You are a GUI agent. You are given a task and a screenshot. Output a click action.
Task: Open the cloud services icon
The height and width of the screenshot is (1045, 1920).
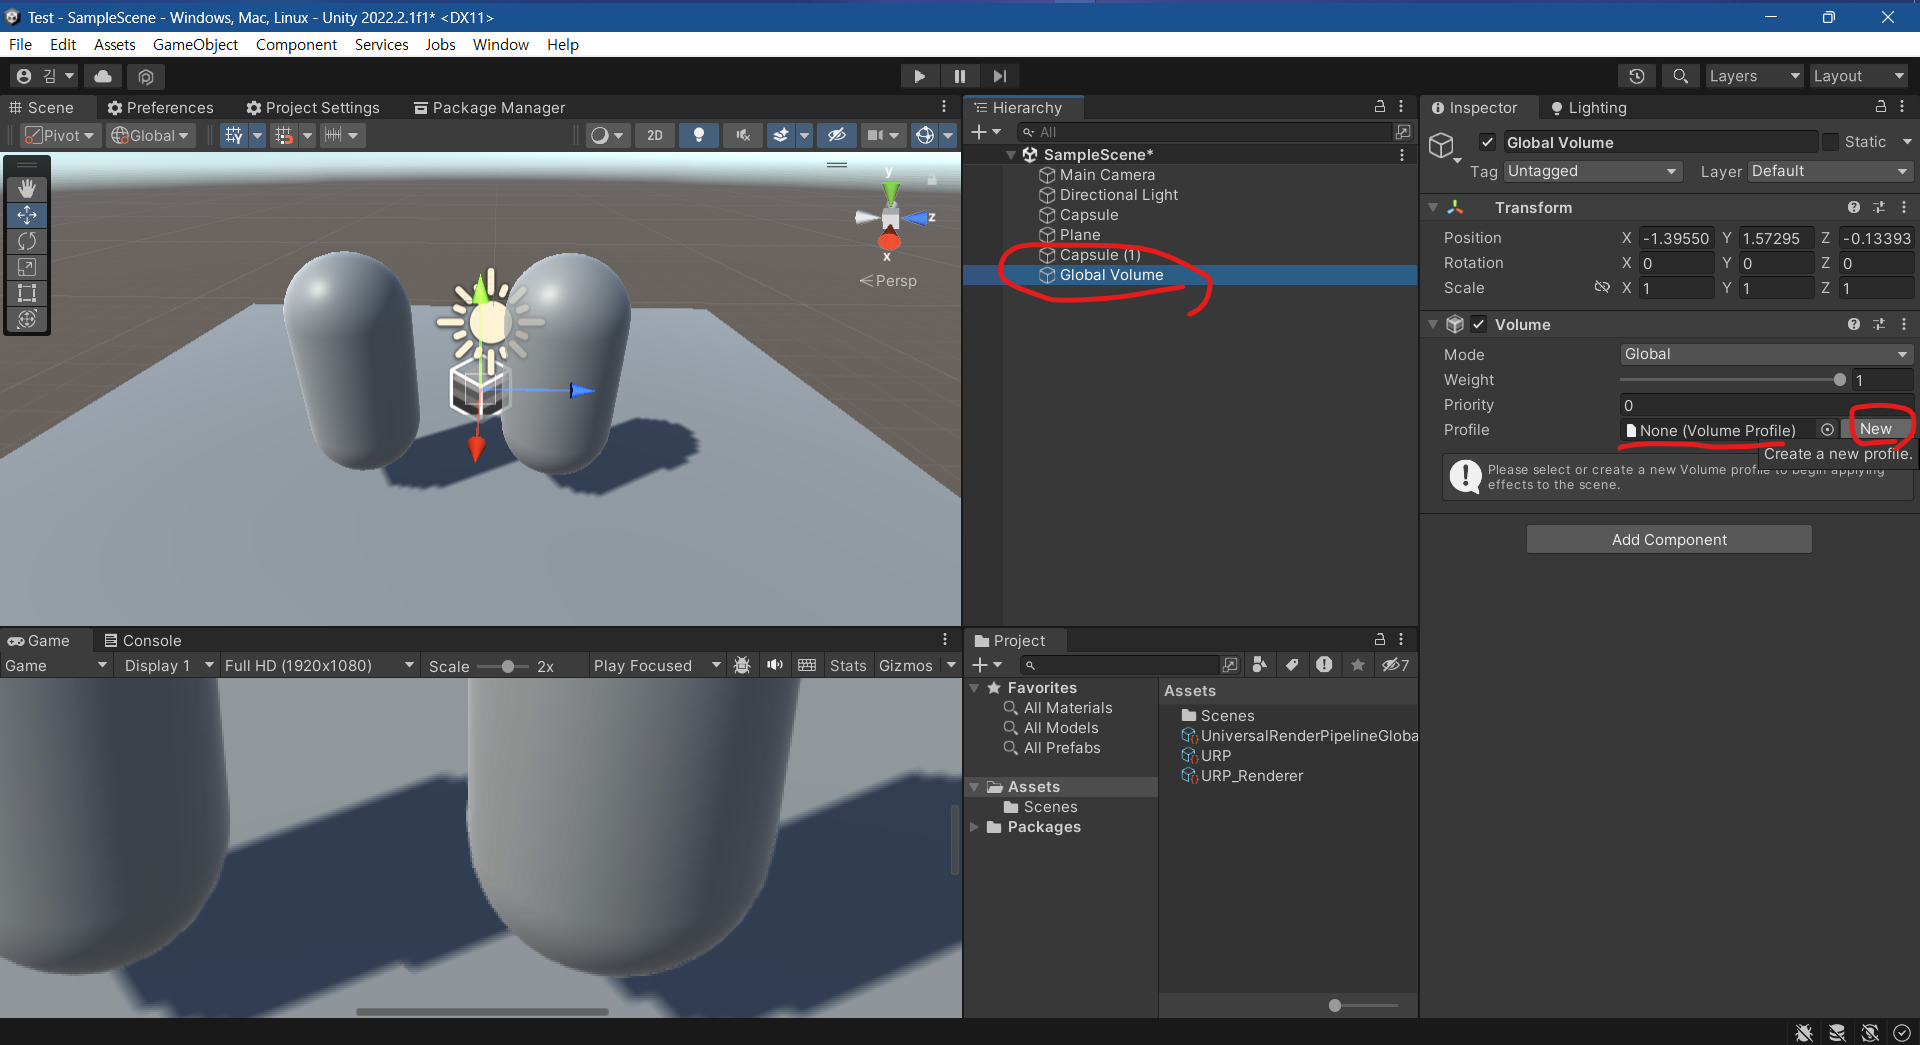[103, 76]
